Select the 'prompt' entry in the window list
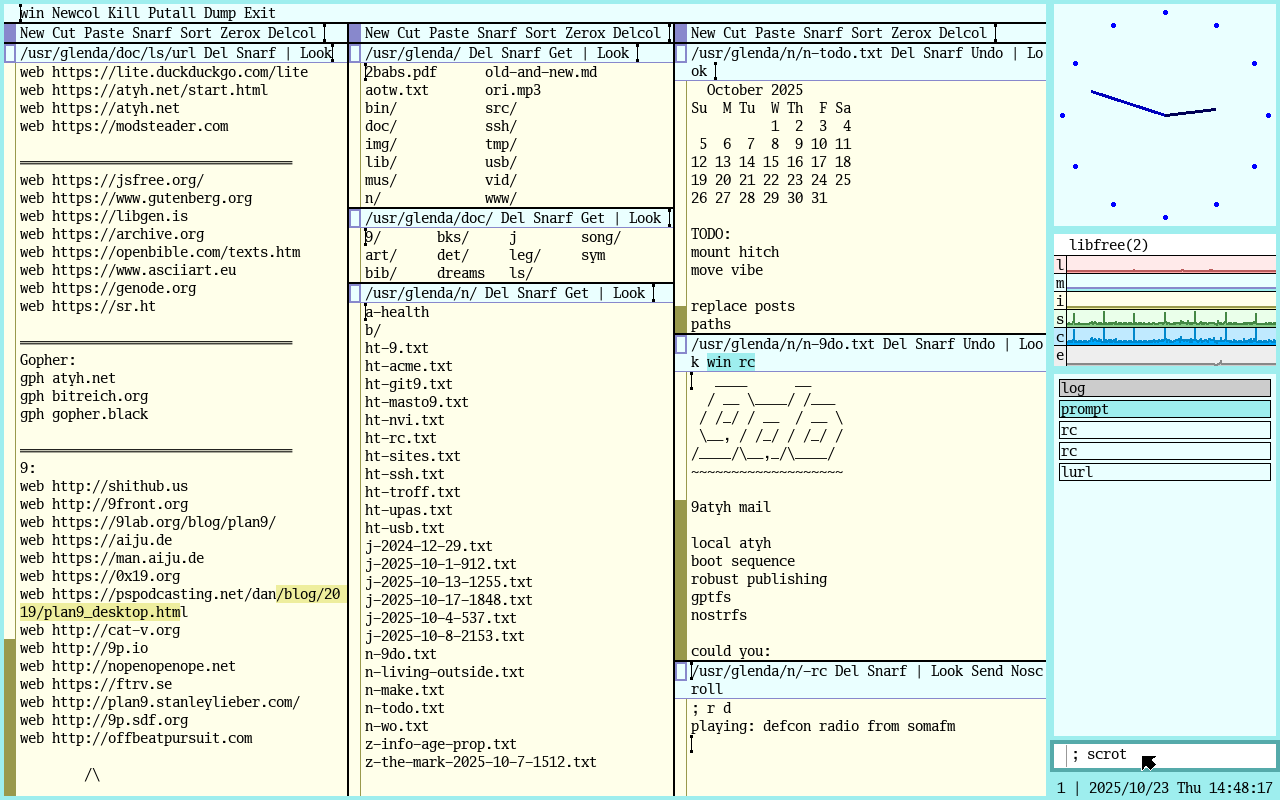Screen dimensions: 1280x800 tap(1164, 409)
